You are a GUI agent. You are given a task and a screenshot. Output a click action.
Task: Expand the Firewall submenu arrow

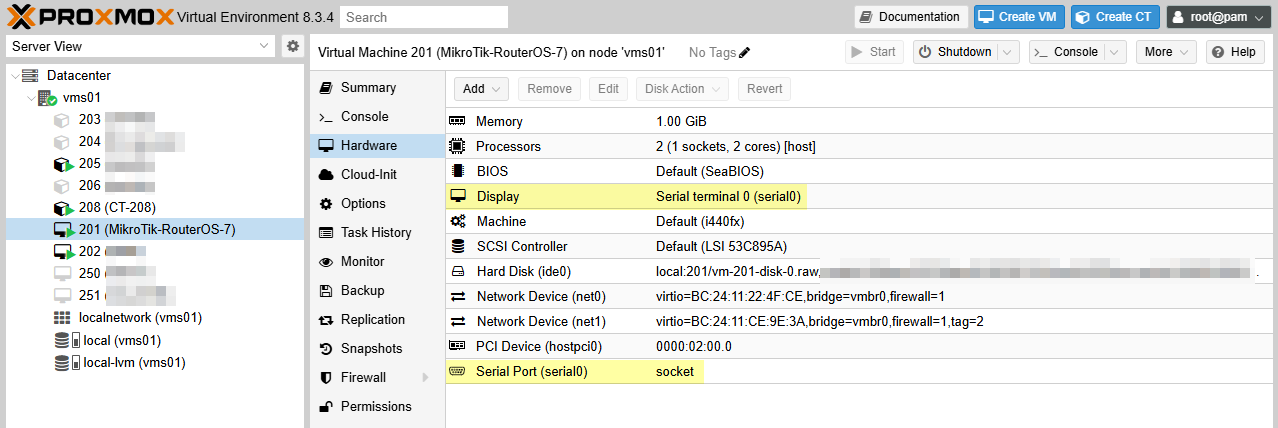coord(424,378)
